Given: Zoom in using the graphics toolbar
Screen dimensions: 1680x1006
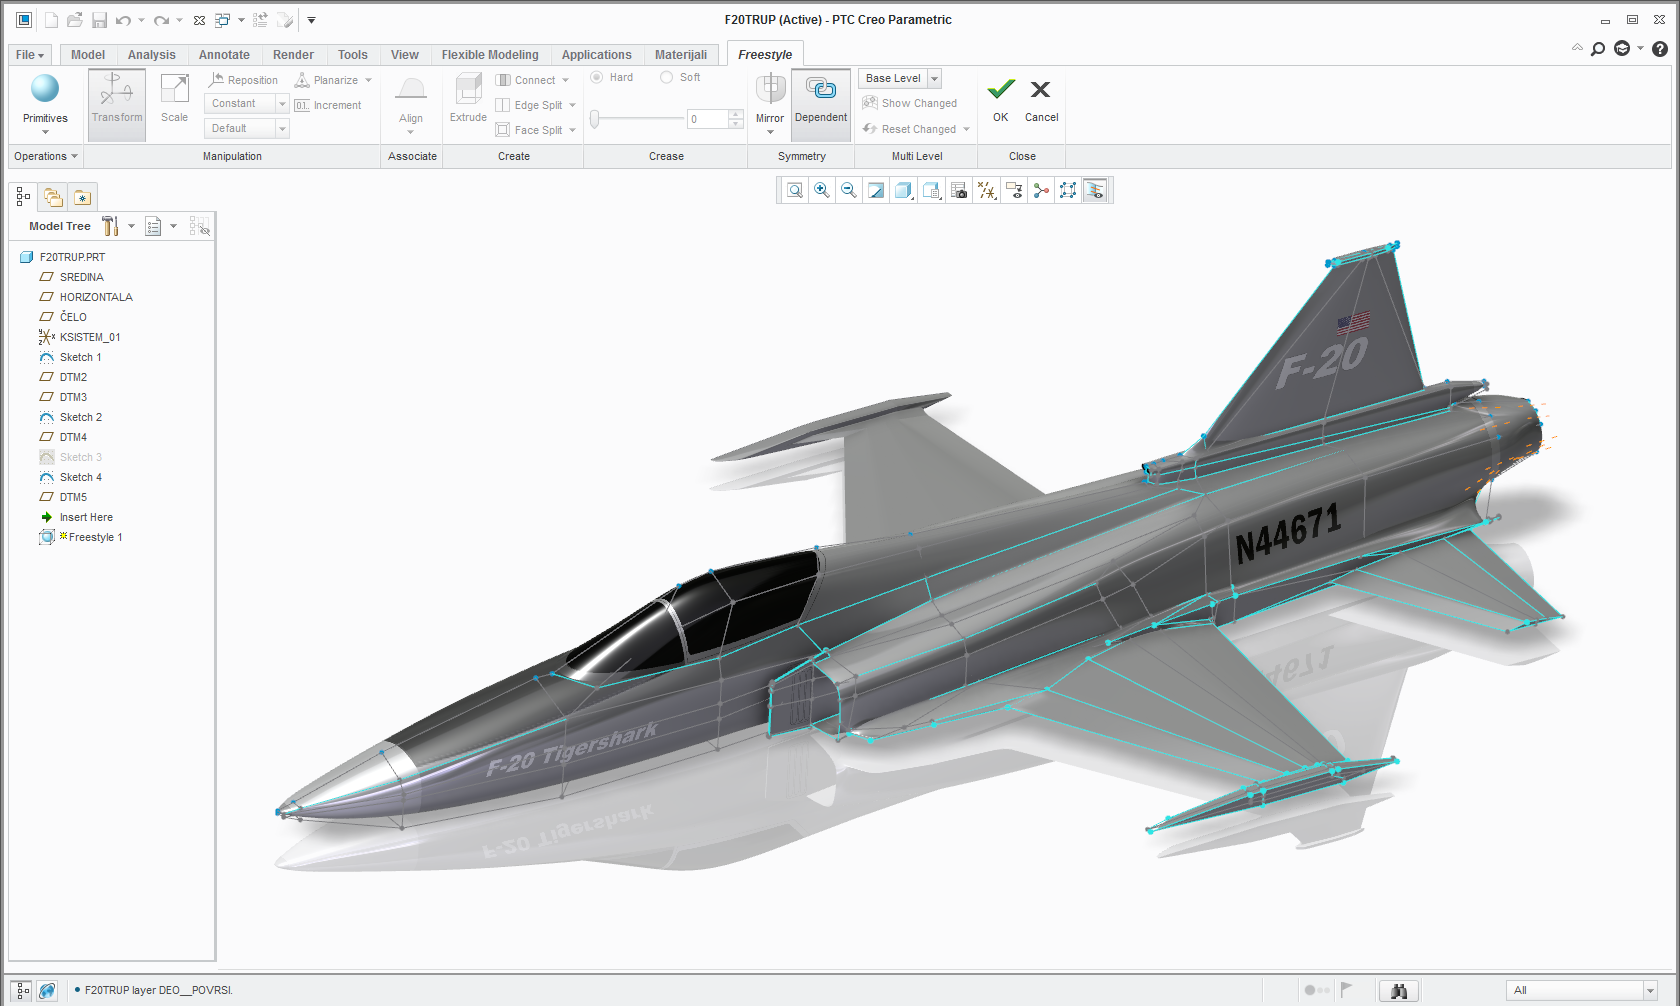Looking at the screenshot, I should [x=822, y=190].
